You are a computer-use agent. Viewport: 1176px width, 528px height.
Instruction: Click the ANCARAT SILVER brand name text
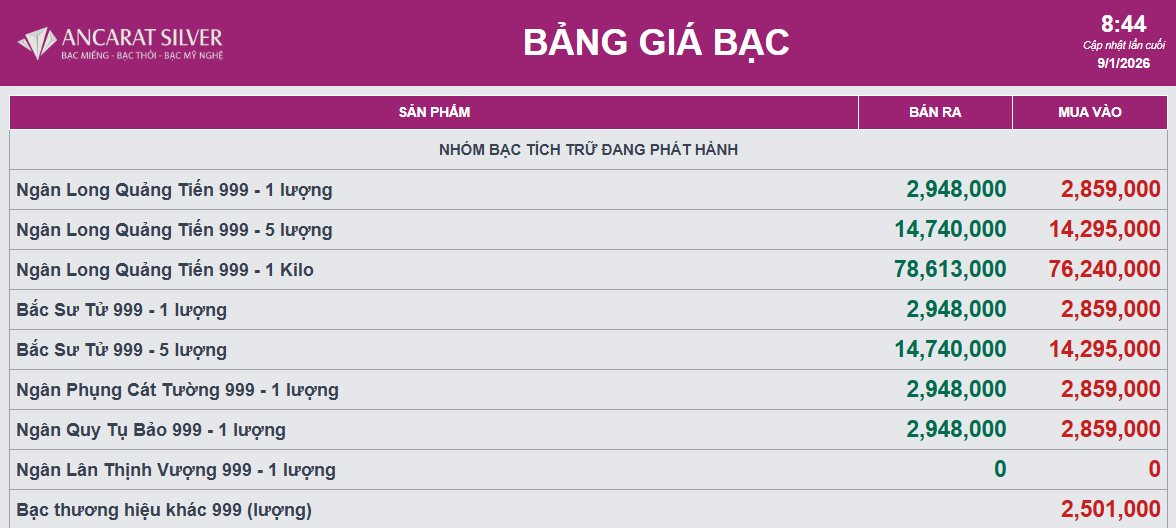tap(142, 38)
